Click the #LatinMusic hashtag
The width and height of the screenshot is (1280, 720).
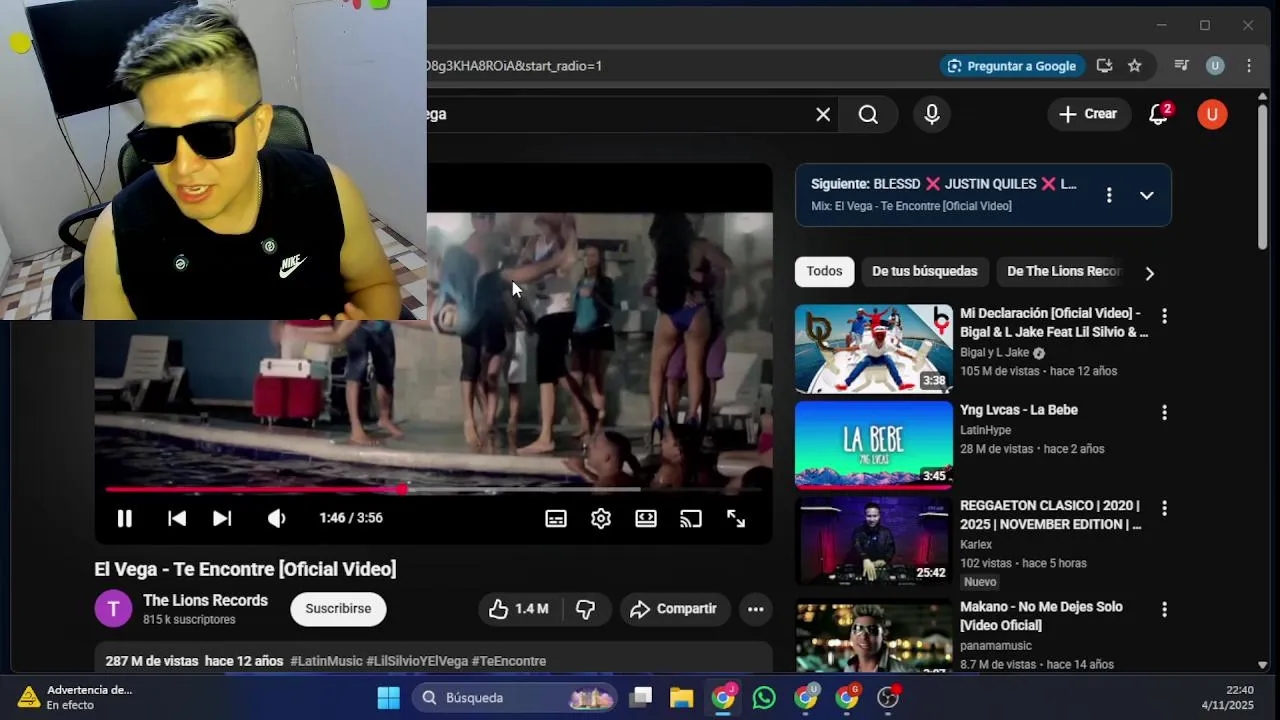coord(326,661)
